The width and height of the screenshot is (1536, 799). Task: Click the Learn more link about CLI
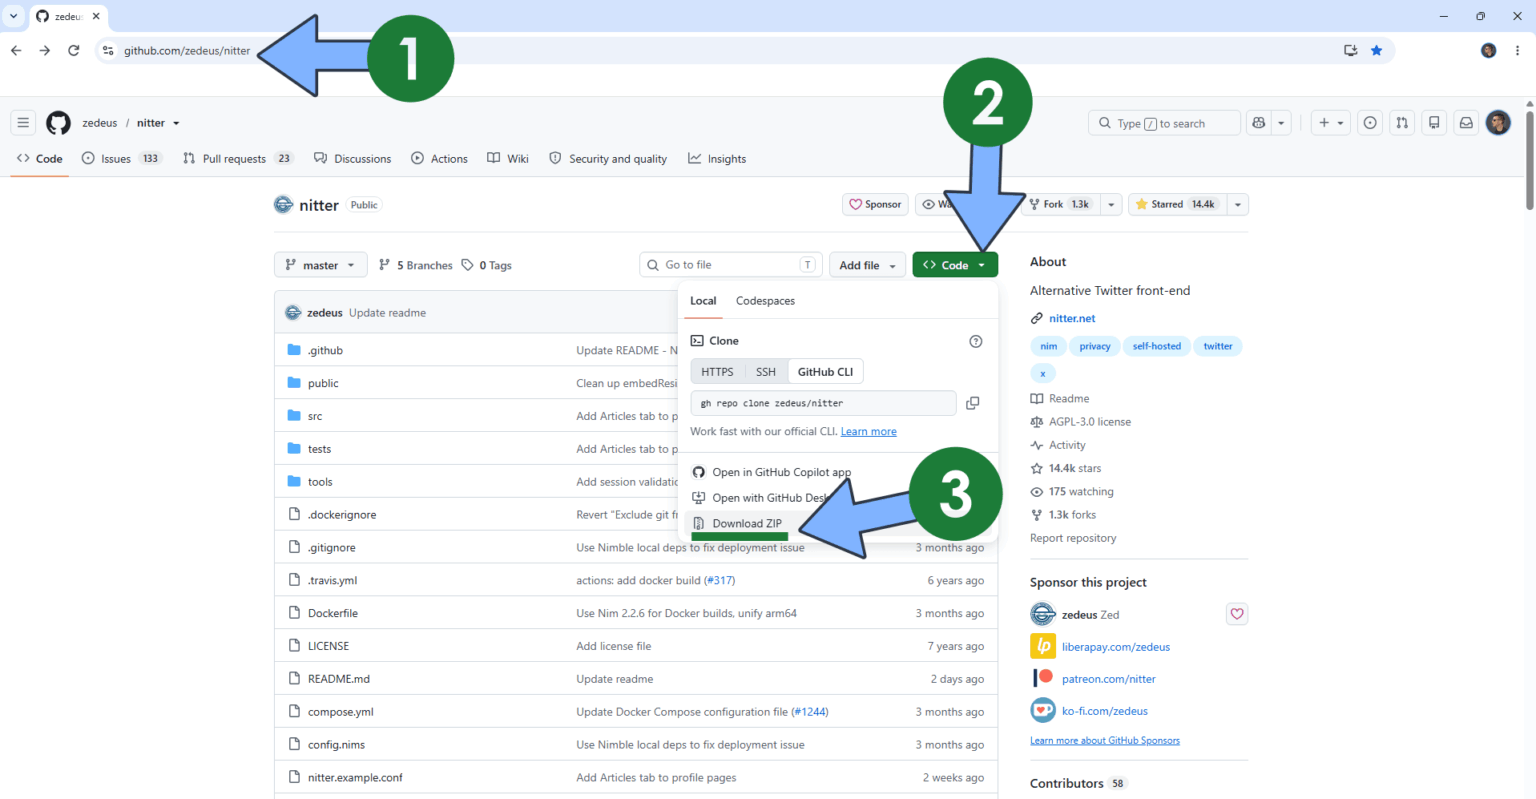[x=868, y=432]
